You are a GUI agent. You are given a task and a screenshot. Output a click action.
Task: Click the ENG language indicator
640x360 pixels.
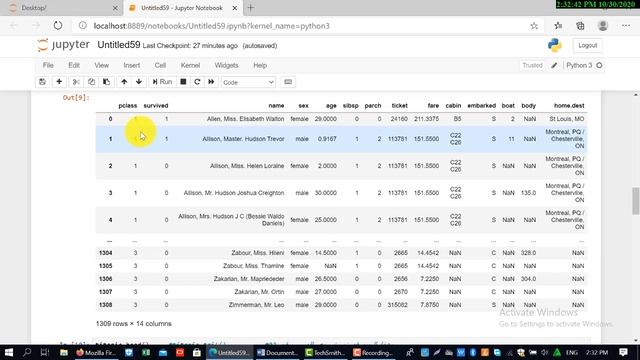click(x=572, y=352)
